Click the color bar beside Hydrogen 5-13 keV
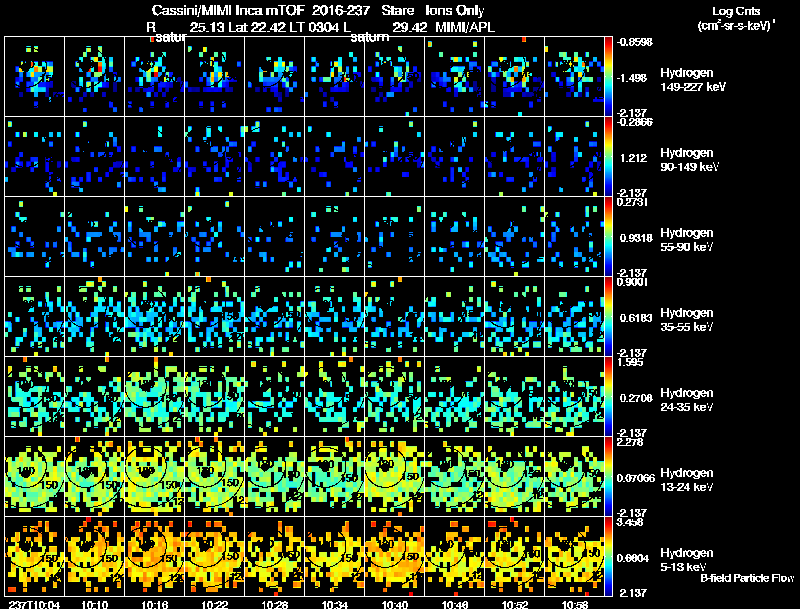 point(608,556)
